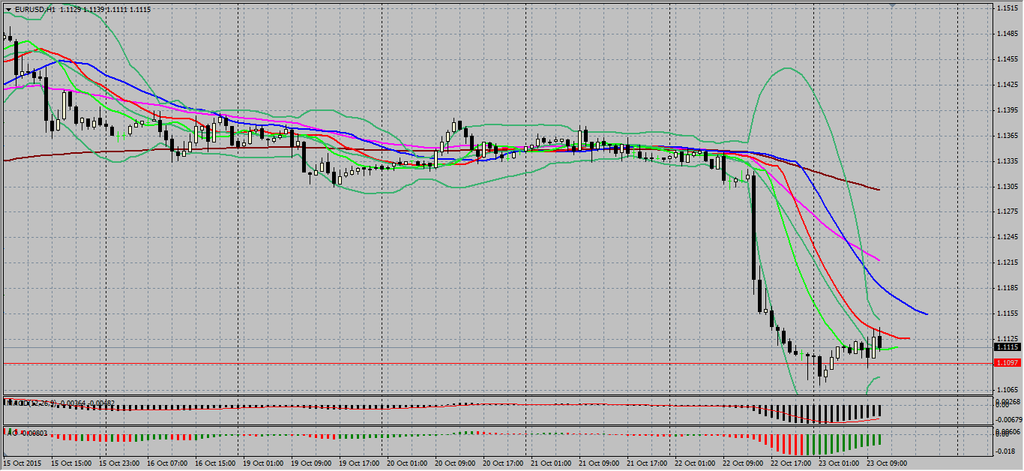Click the 20 Oct 09:00 time label
This screenshot has height=471, width=1024.
click(x=454, y=463)
